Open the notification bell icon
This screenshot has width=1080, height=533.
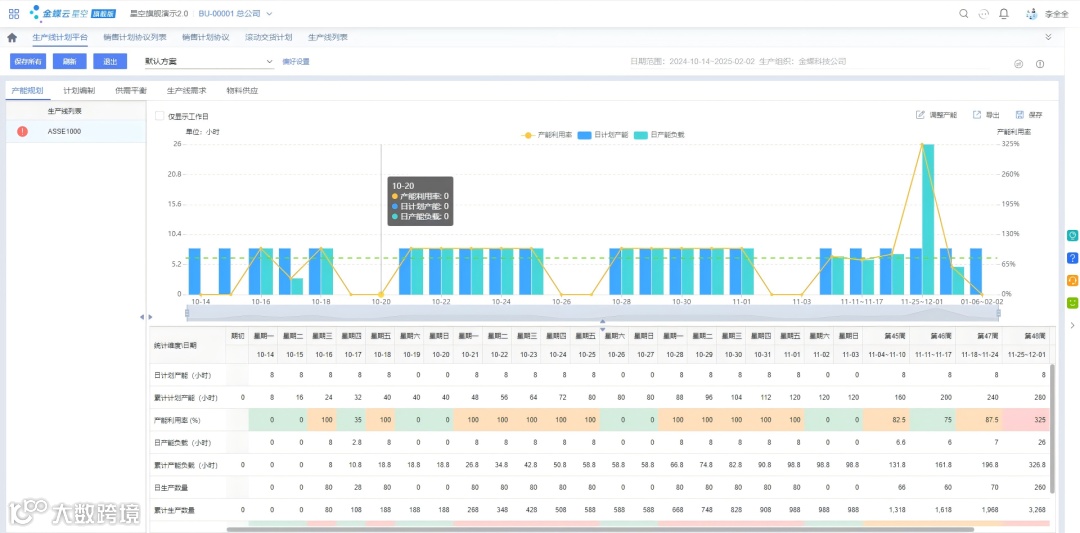point(1004,14)
